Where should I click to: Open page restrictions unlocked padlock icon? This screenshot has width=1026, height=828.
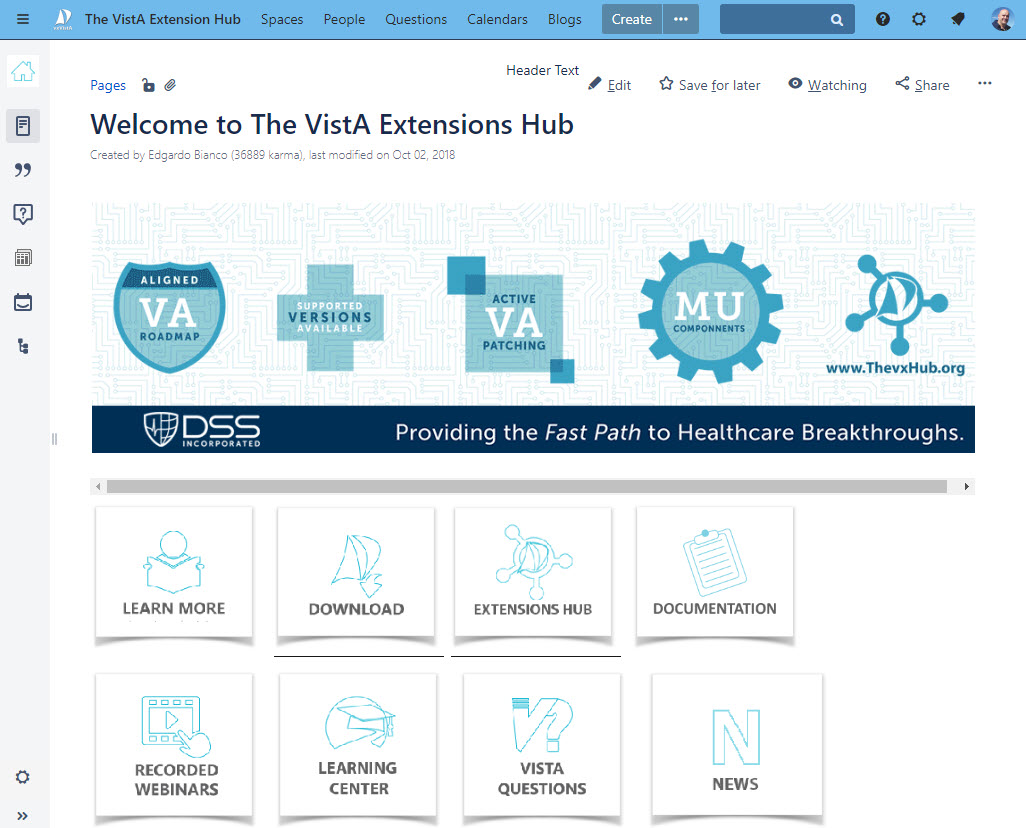coord(149,85)
